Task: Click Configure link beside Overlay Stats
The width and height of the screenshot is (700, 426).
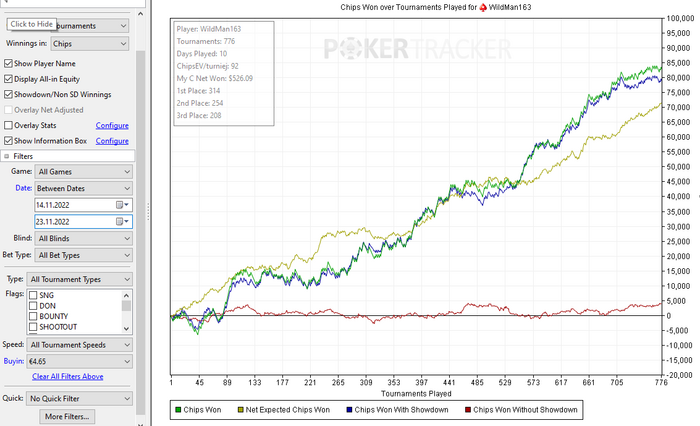Action: [x=112, y=125]
